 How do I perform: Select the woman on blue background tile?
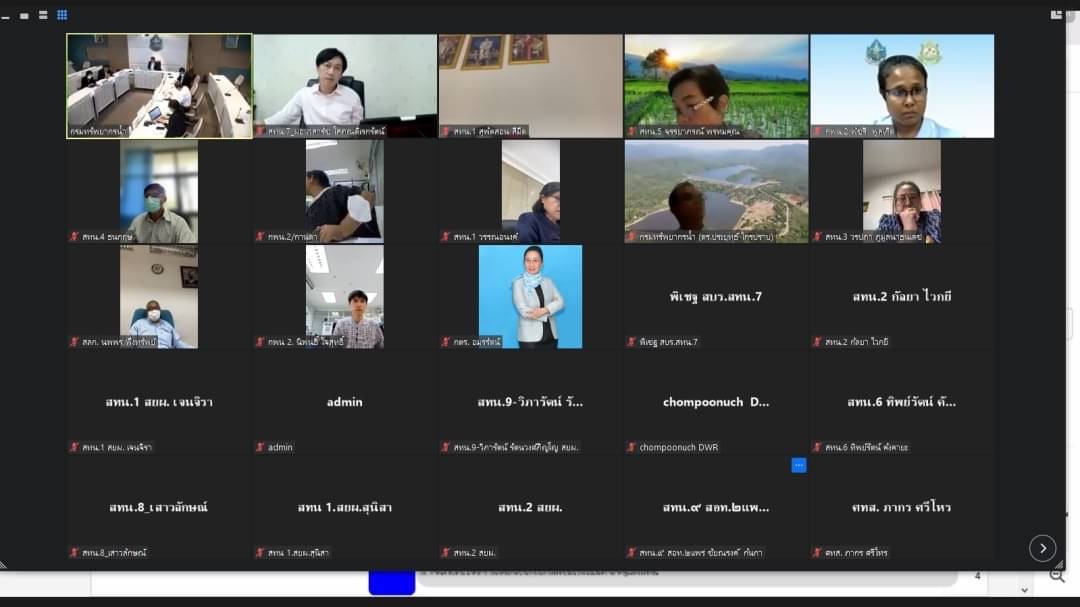point(530,296)
